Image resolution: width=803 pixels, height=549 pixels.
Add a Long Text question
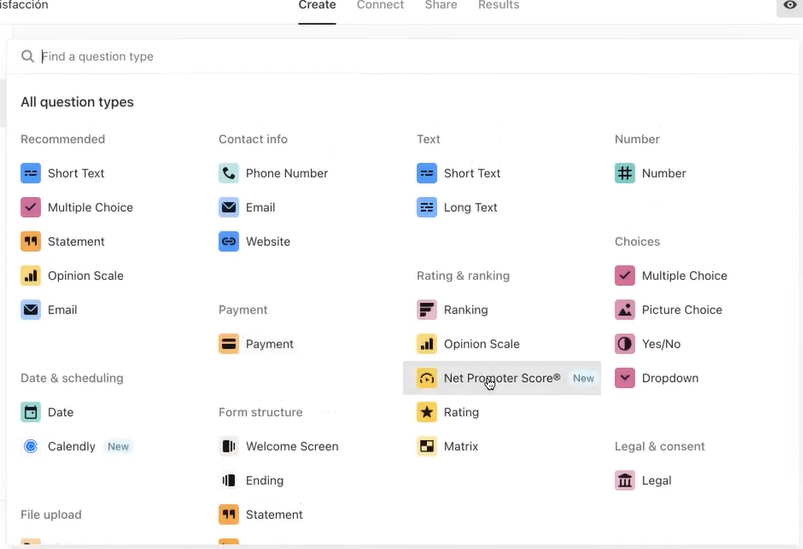pyautogui.click(x=502, y=207)
